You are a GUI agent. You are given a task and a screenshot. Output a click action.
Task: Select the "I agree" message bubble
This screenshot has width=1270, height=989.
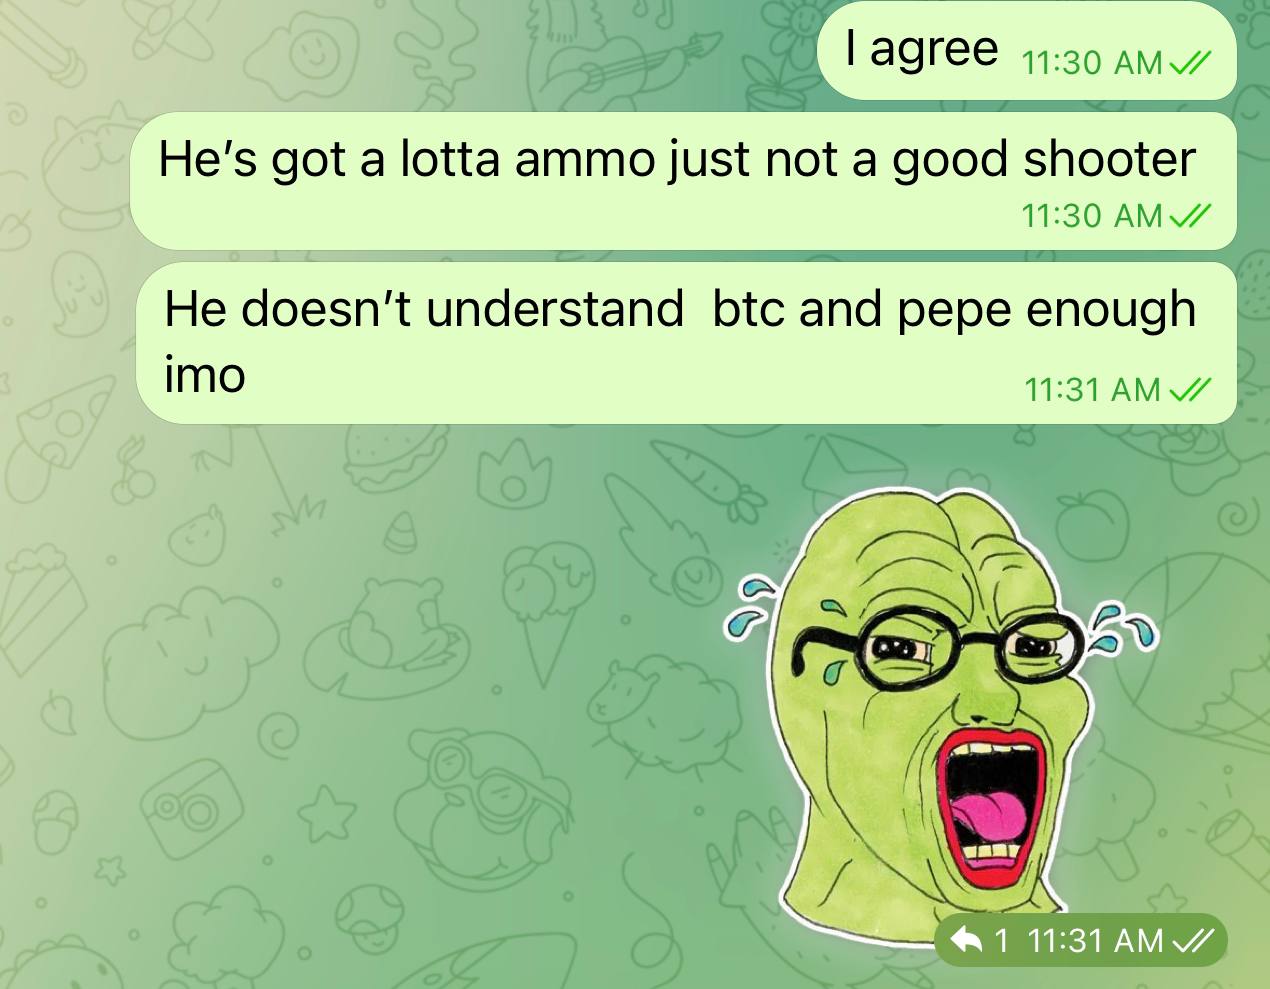pyautogui.click(x=1027, y=50)
